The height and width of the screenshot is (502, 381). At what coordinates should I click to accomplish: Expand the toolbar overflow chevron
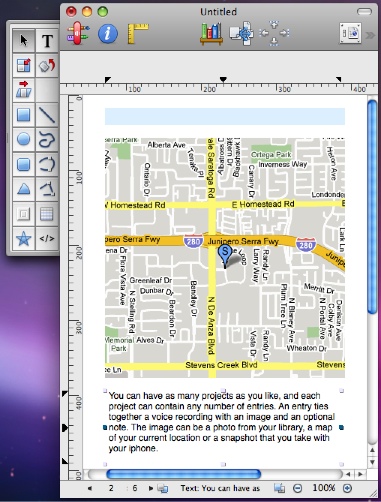coord(370,35)
